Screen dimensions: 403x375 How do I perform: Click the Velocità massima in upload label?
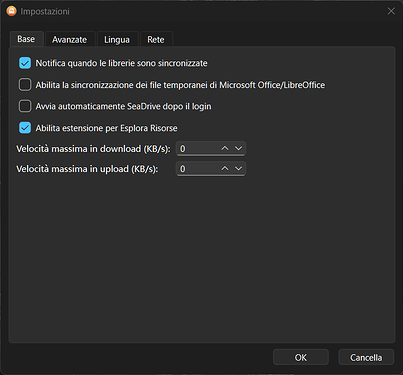coord(87,169)
